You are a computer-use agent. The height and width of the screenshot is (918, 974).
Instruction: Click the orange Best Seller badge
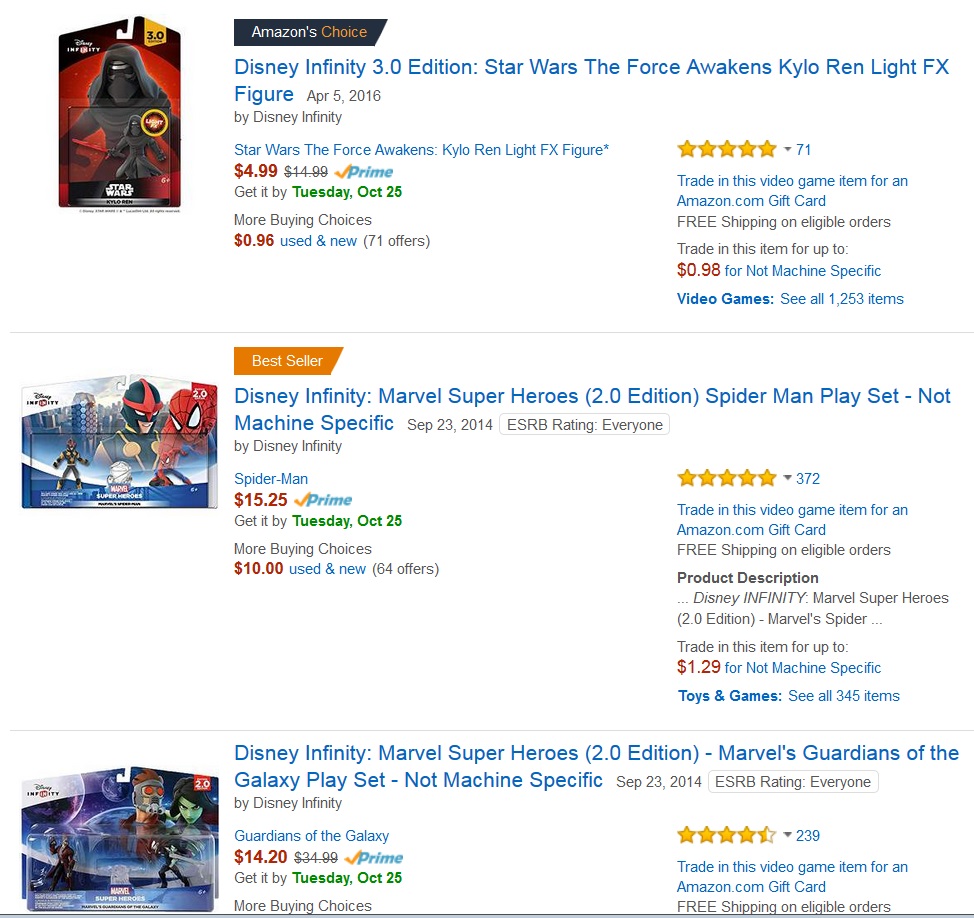tap(287, 361)
